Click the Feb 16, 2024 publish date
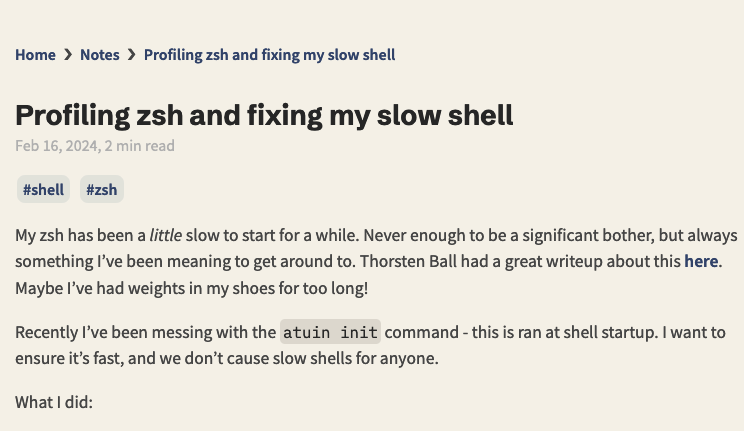The height and width of the screenshot is (431, 744). 56,146
